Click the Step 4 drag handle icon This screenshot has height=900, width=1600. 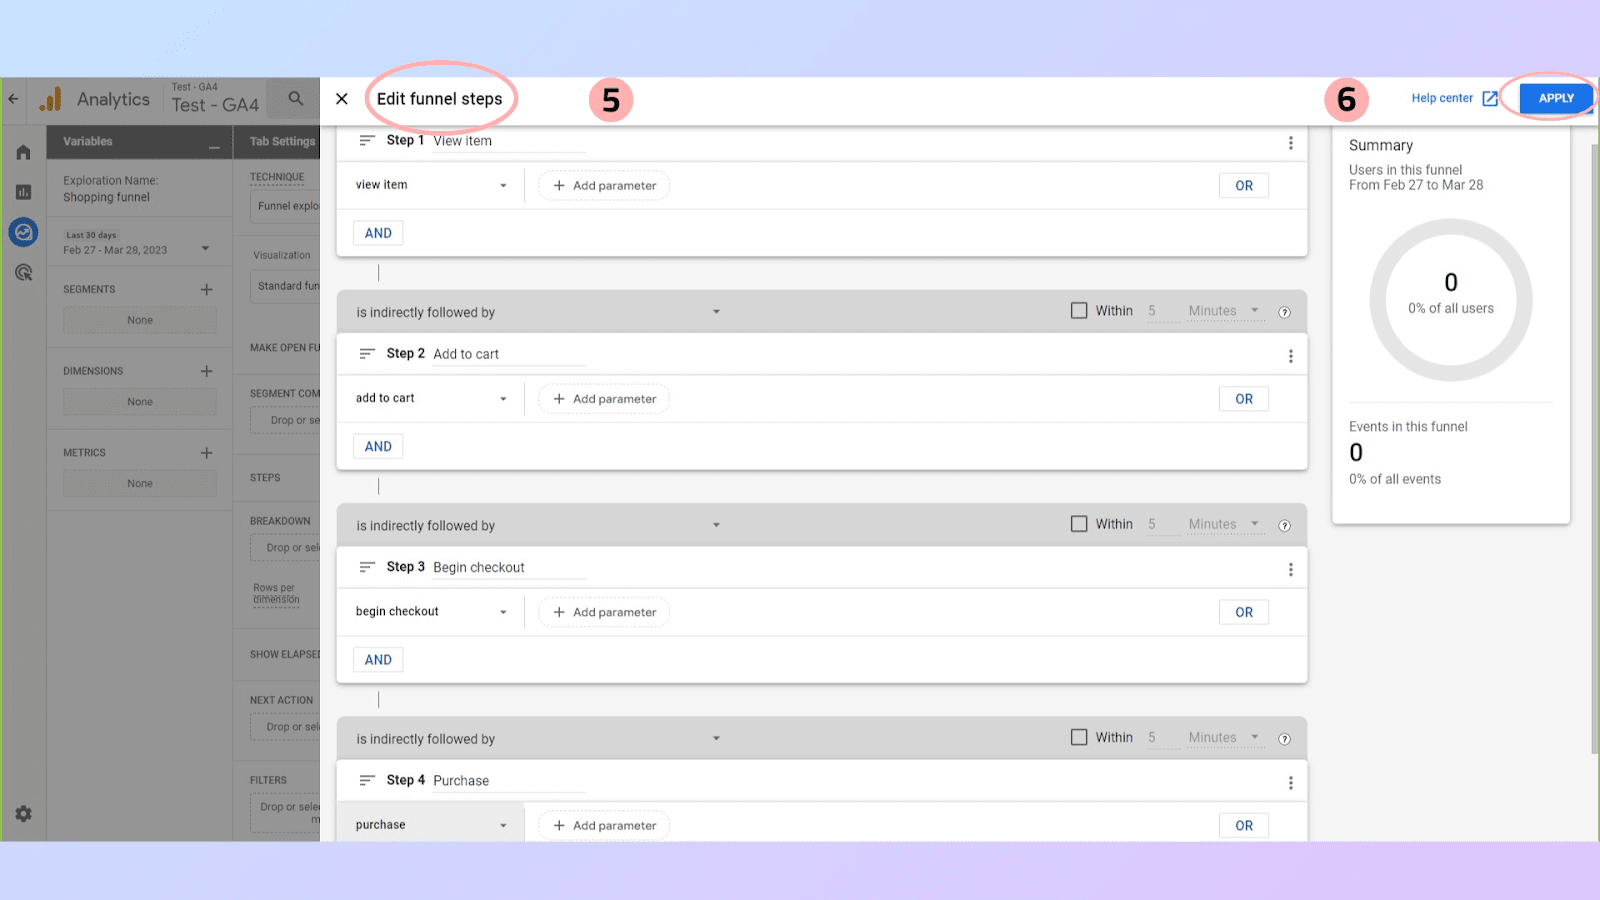pos(367,780)
